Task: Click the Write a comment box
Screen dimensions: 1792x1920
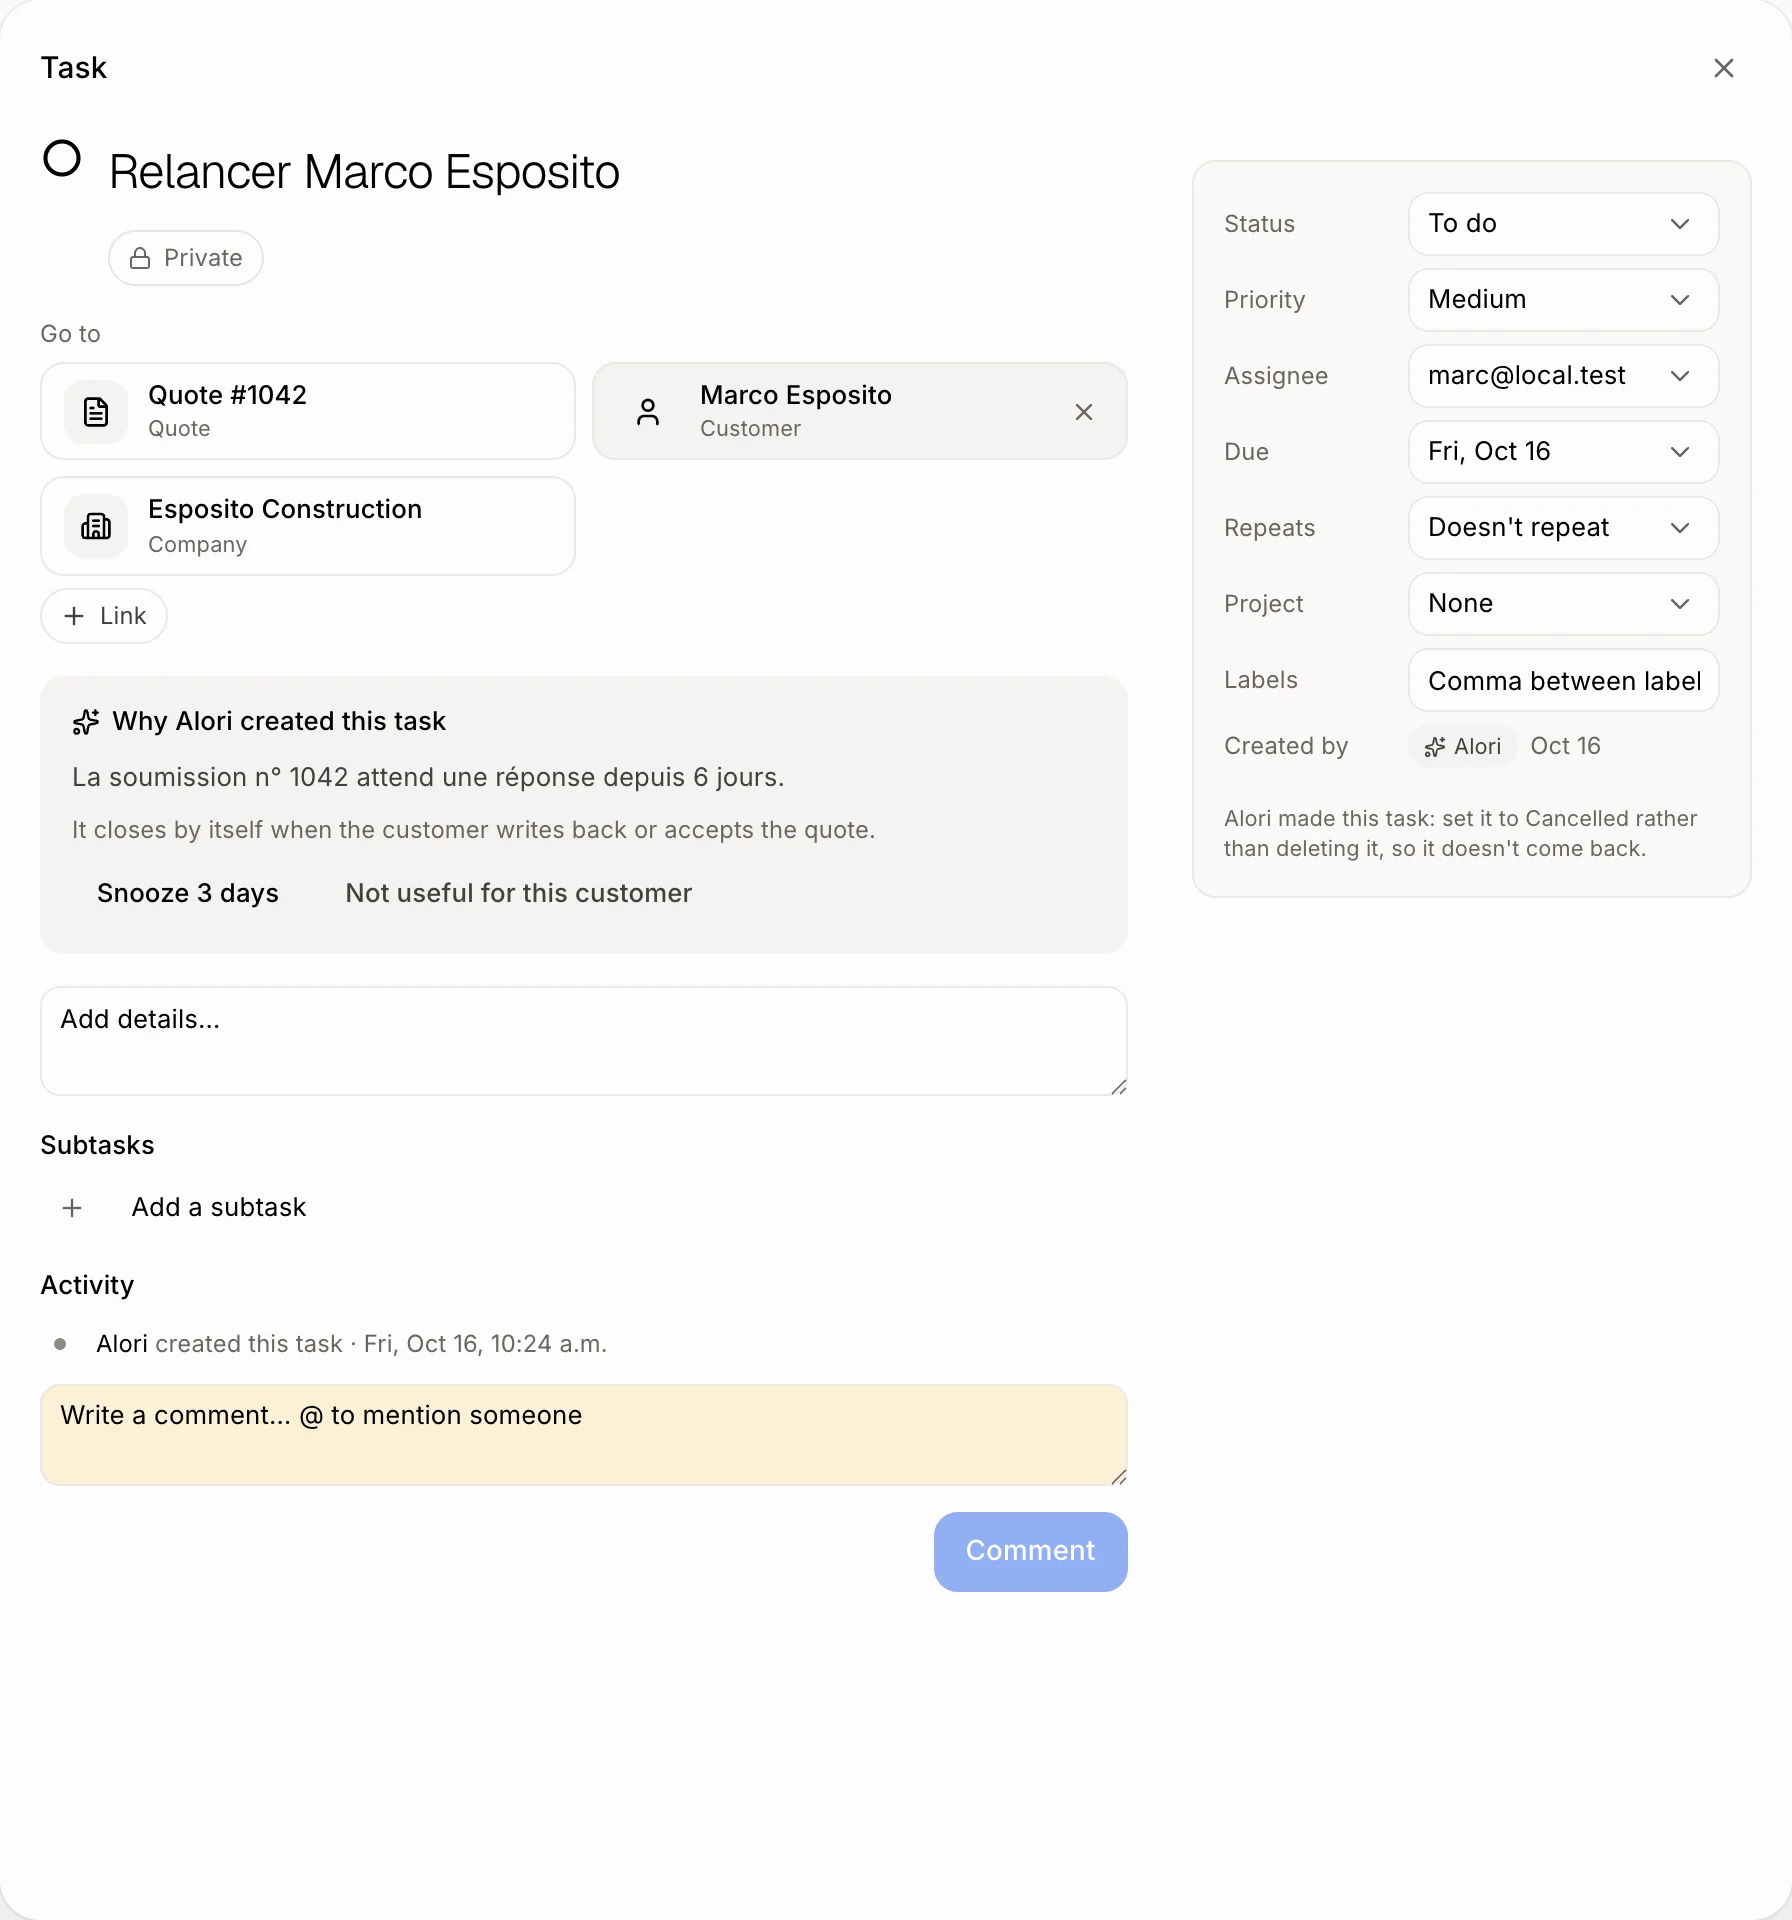Action: pyautogui.click(x=584, y=1435)
